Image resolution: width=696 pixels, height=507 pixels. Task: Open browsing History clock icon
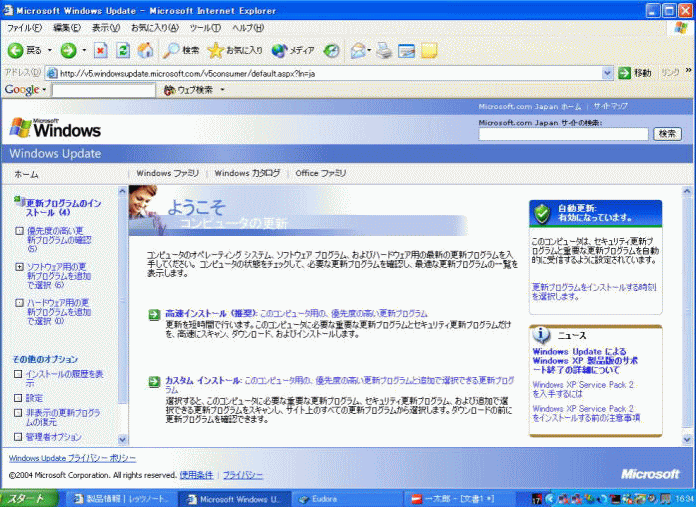(331, 51)
